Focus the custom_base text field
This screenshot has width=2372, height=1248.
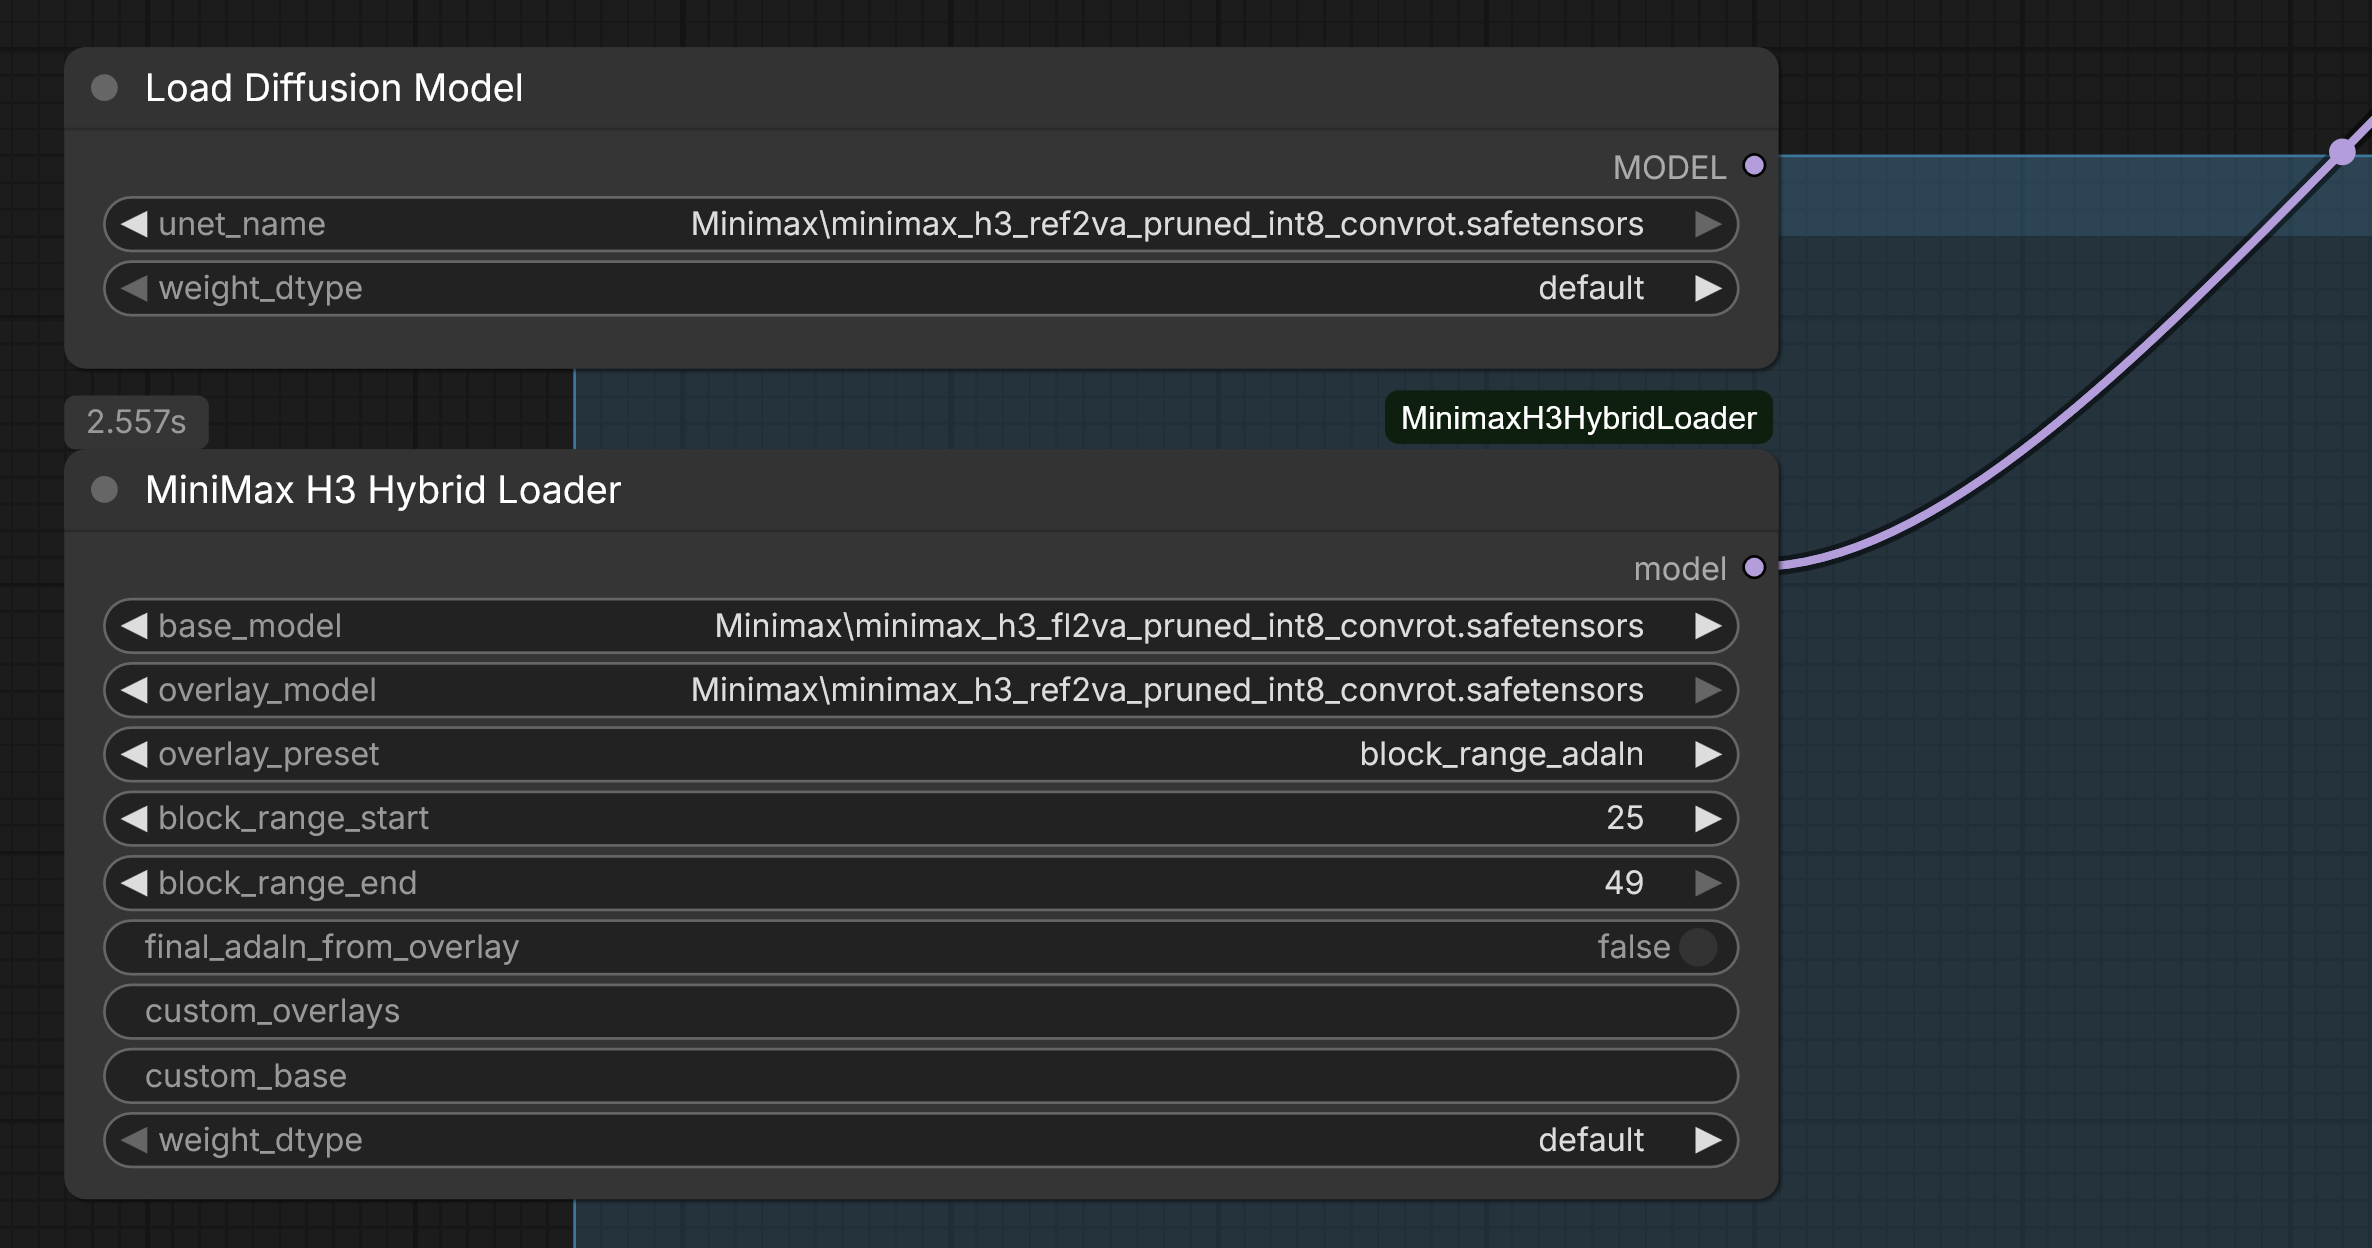click(921, 1076)
